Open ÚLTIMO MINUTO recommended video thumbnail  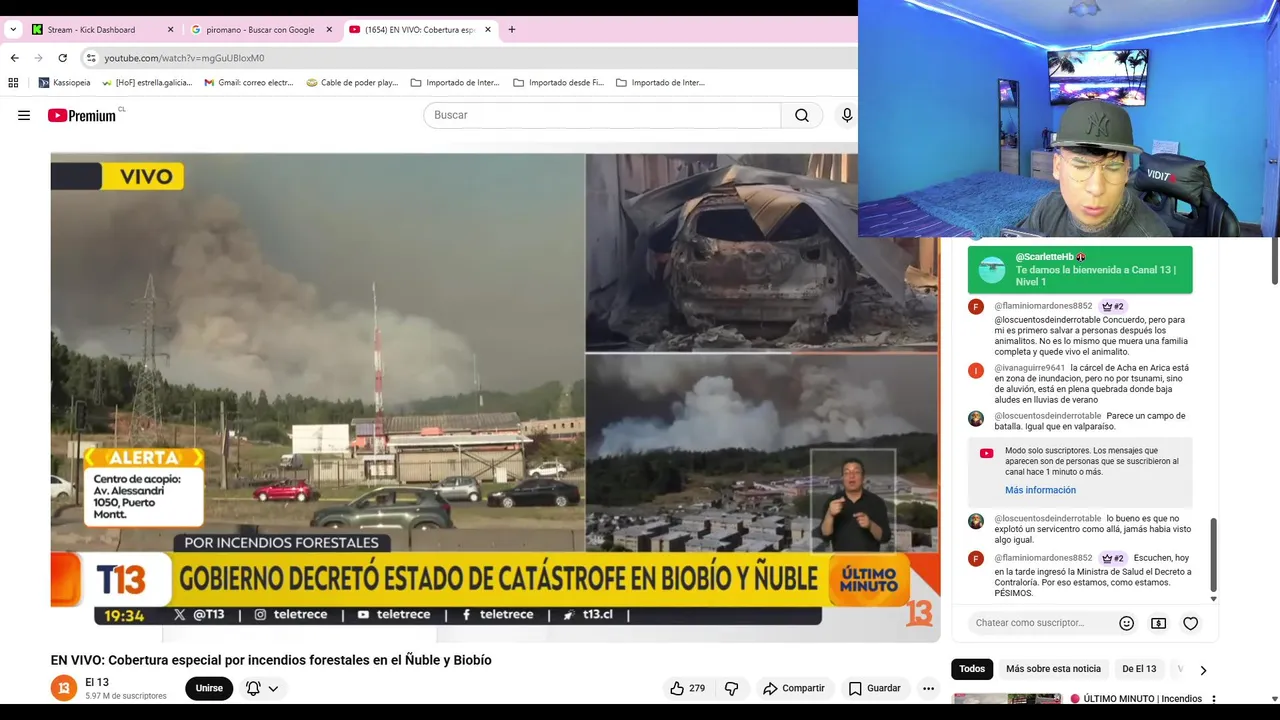pyautogui.click(x=1007, y=699)
